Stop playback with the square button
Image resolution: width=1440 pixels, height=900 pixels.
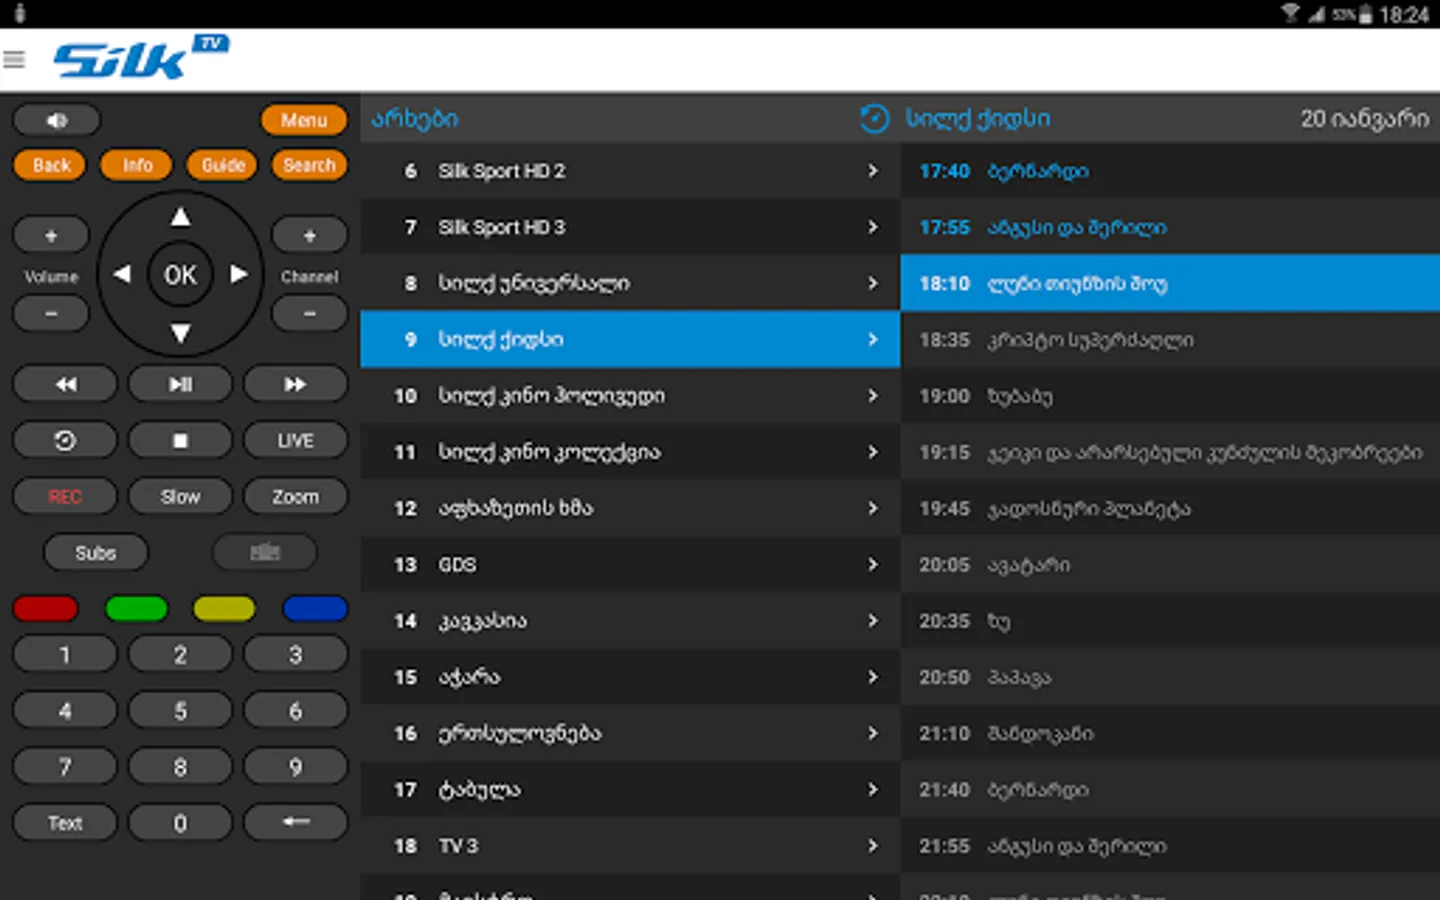(180, 441)
